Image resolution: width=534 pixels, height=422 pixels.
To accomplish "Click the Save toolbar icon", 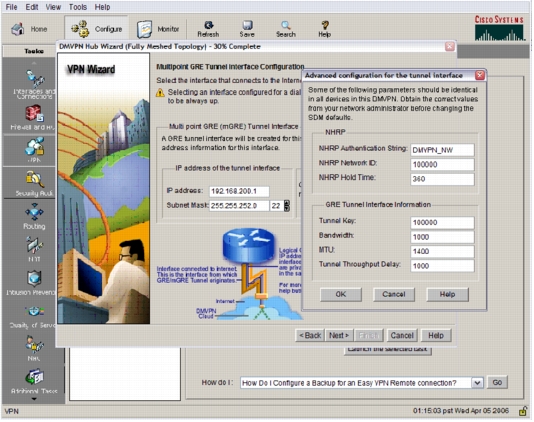I will [x=247, y=29].
